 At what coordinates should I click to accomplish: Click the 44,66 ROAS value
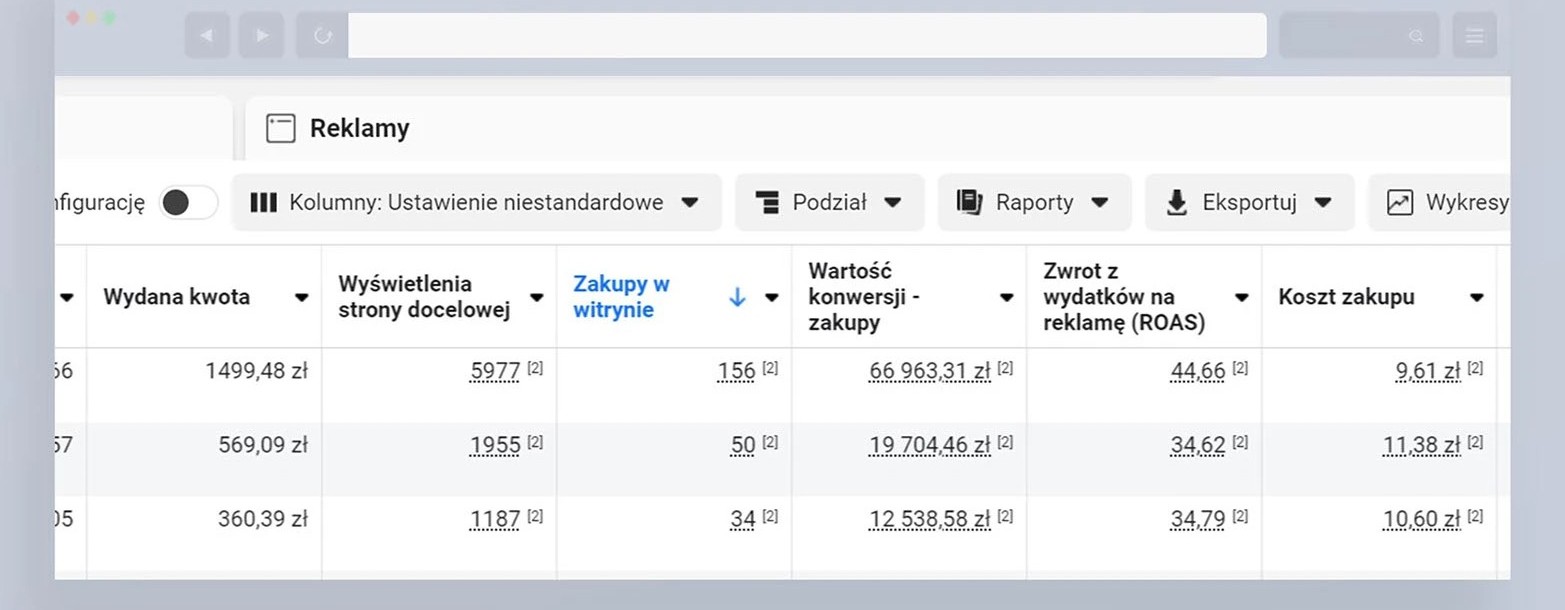[1198, 371]
